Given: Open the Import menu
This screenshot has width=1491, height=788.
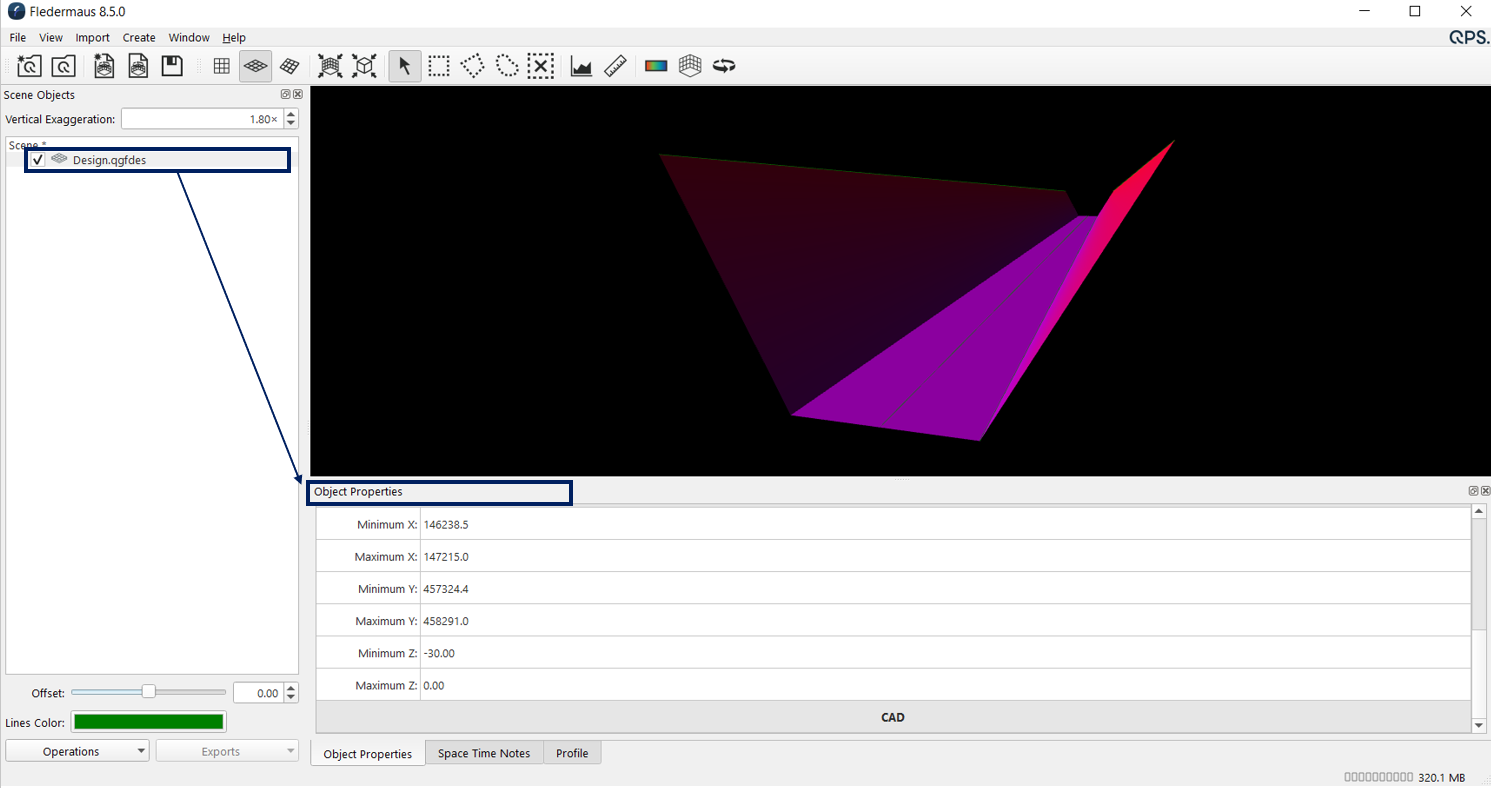Looking at the screenshot, I should [92, 38].
